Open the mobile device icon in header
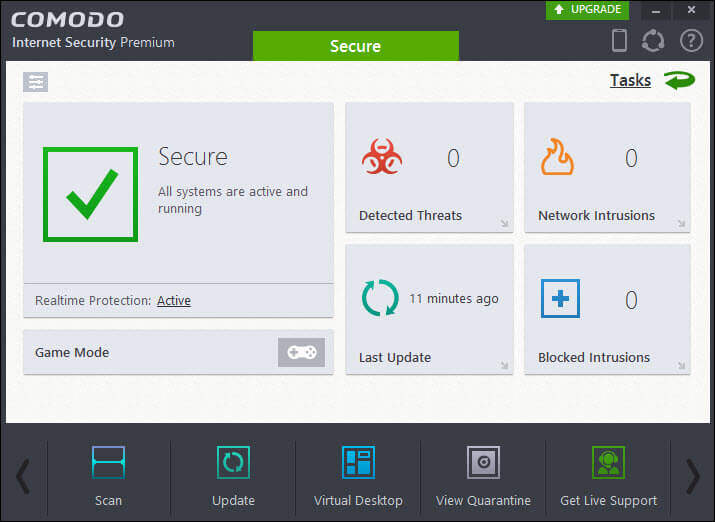715x522 pixels. [619, 40]
